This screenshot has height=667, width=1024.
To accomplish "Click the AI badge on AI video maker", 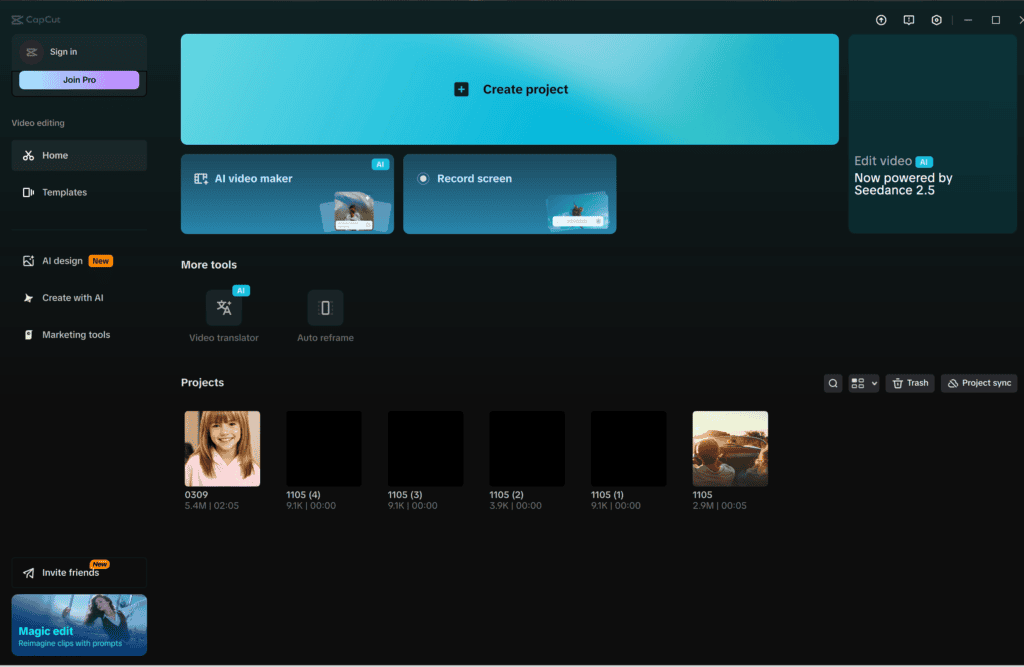I will (x=380, y=165).
